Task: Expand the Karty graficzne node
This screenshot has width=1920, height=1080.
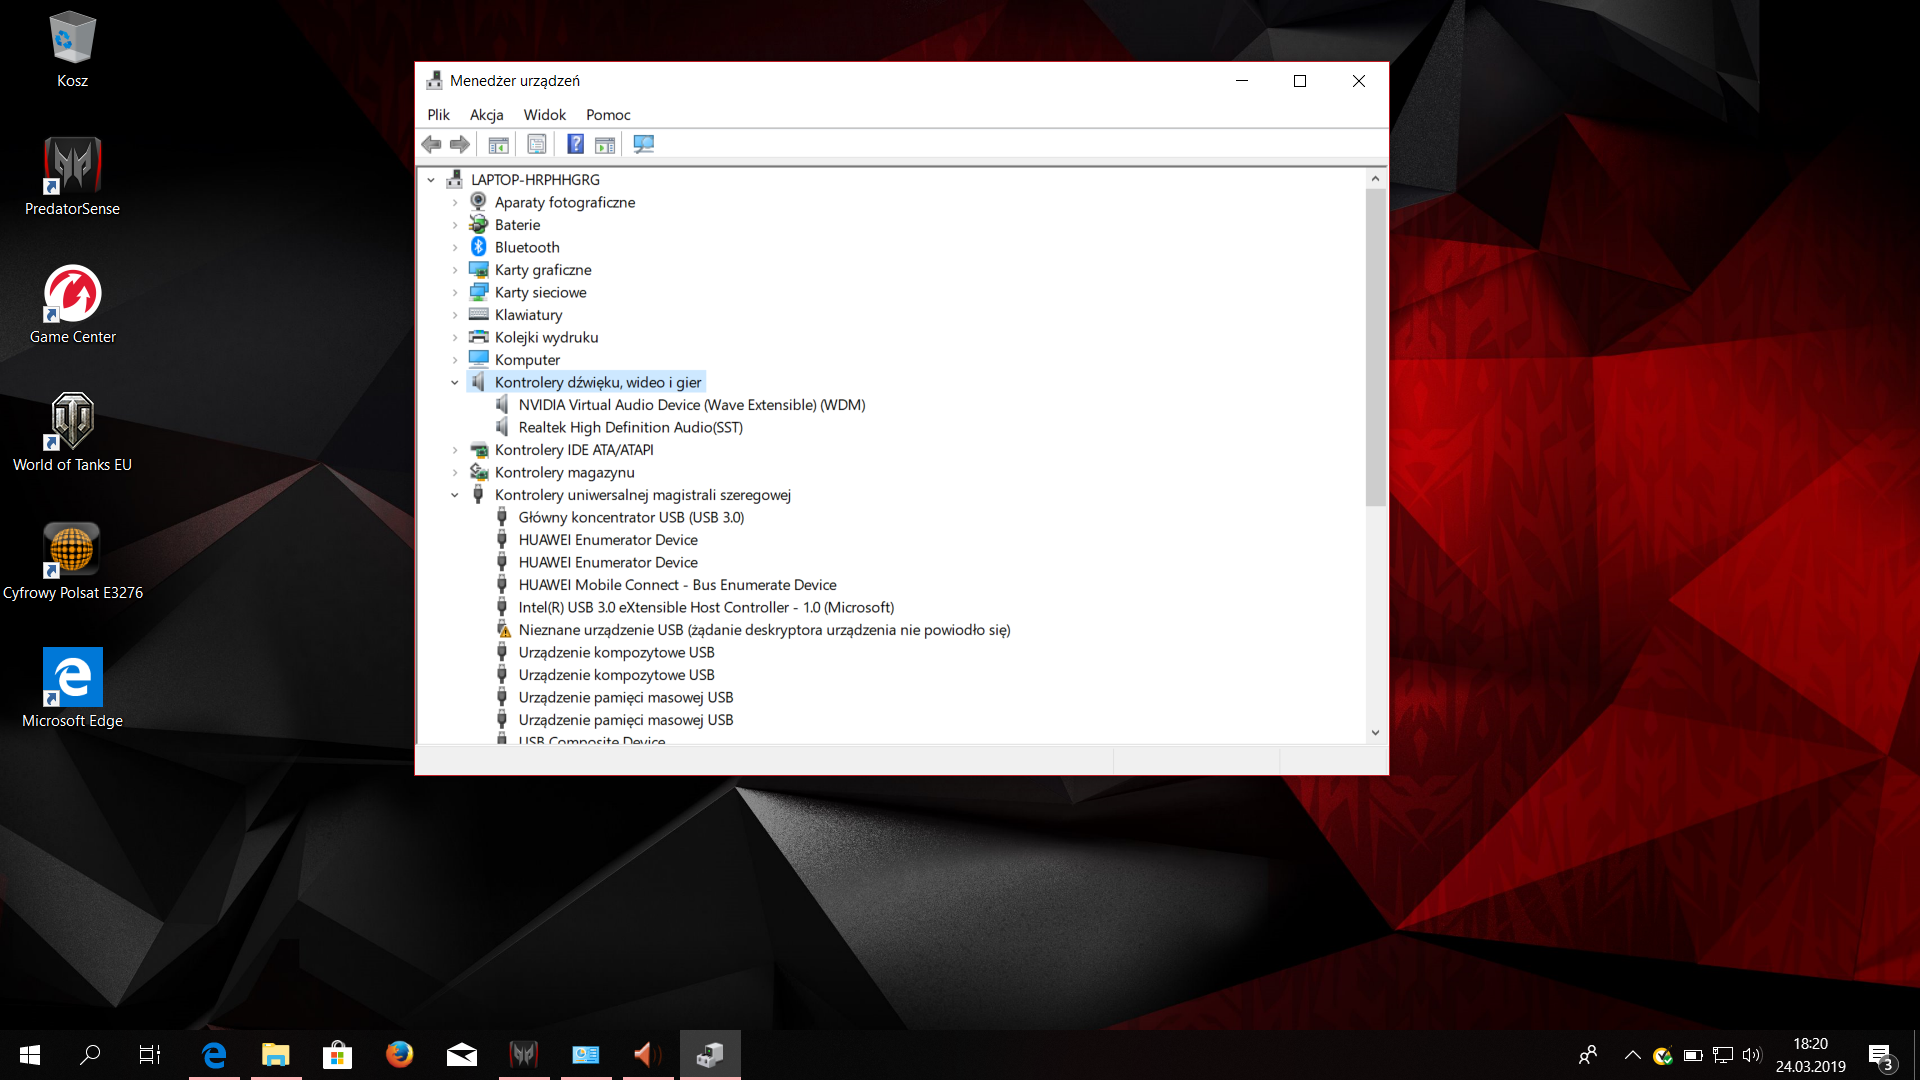Action: (x=455, y=270)
